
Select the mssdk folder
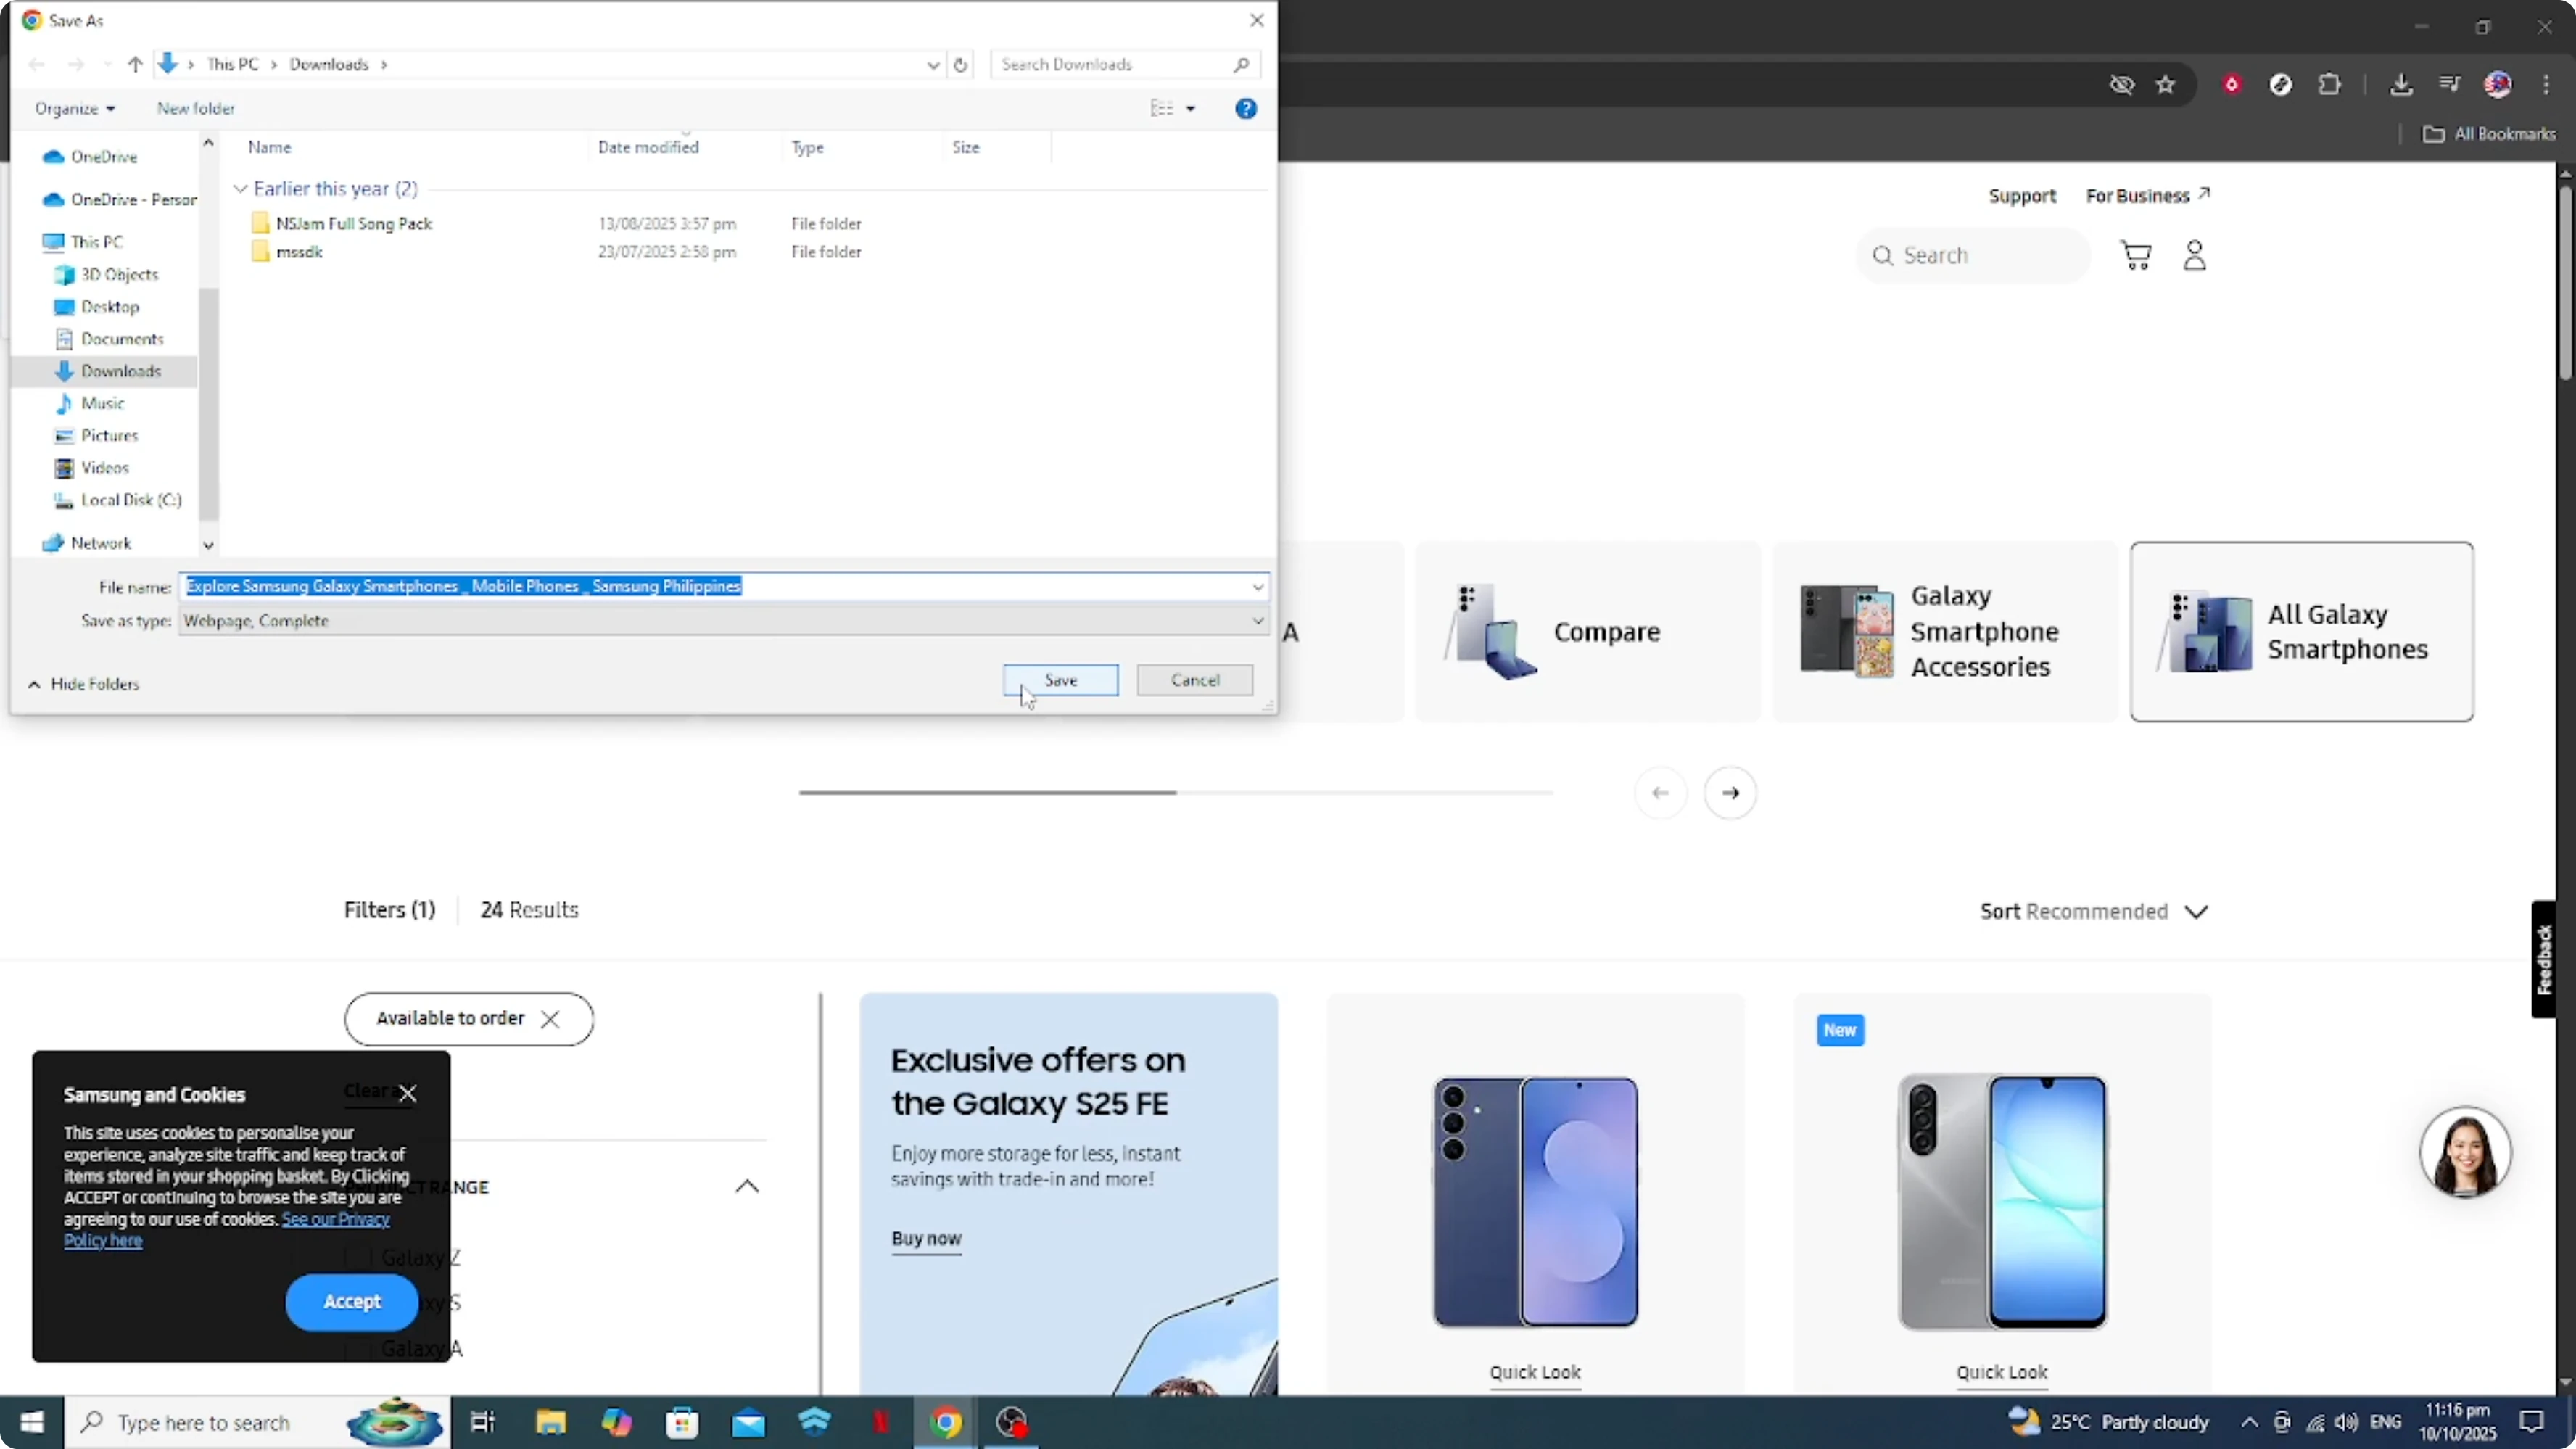[x=299, y=252]
